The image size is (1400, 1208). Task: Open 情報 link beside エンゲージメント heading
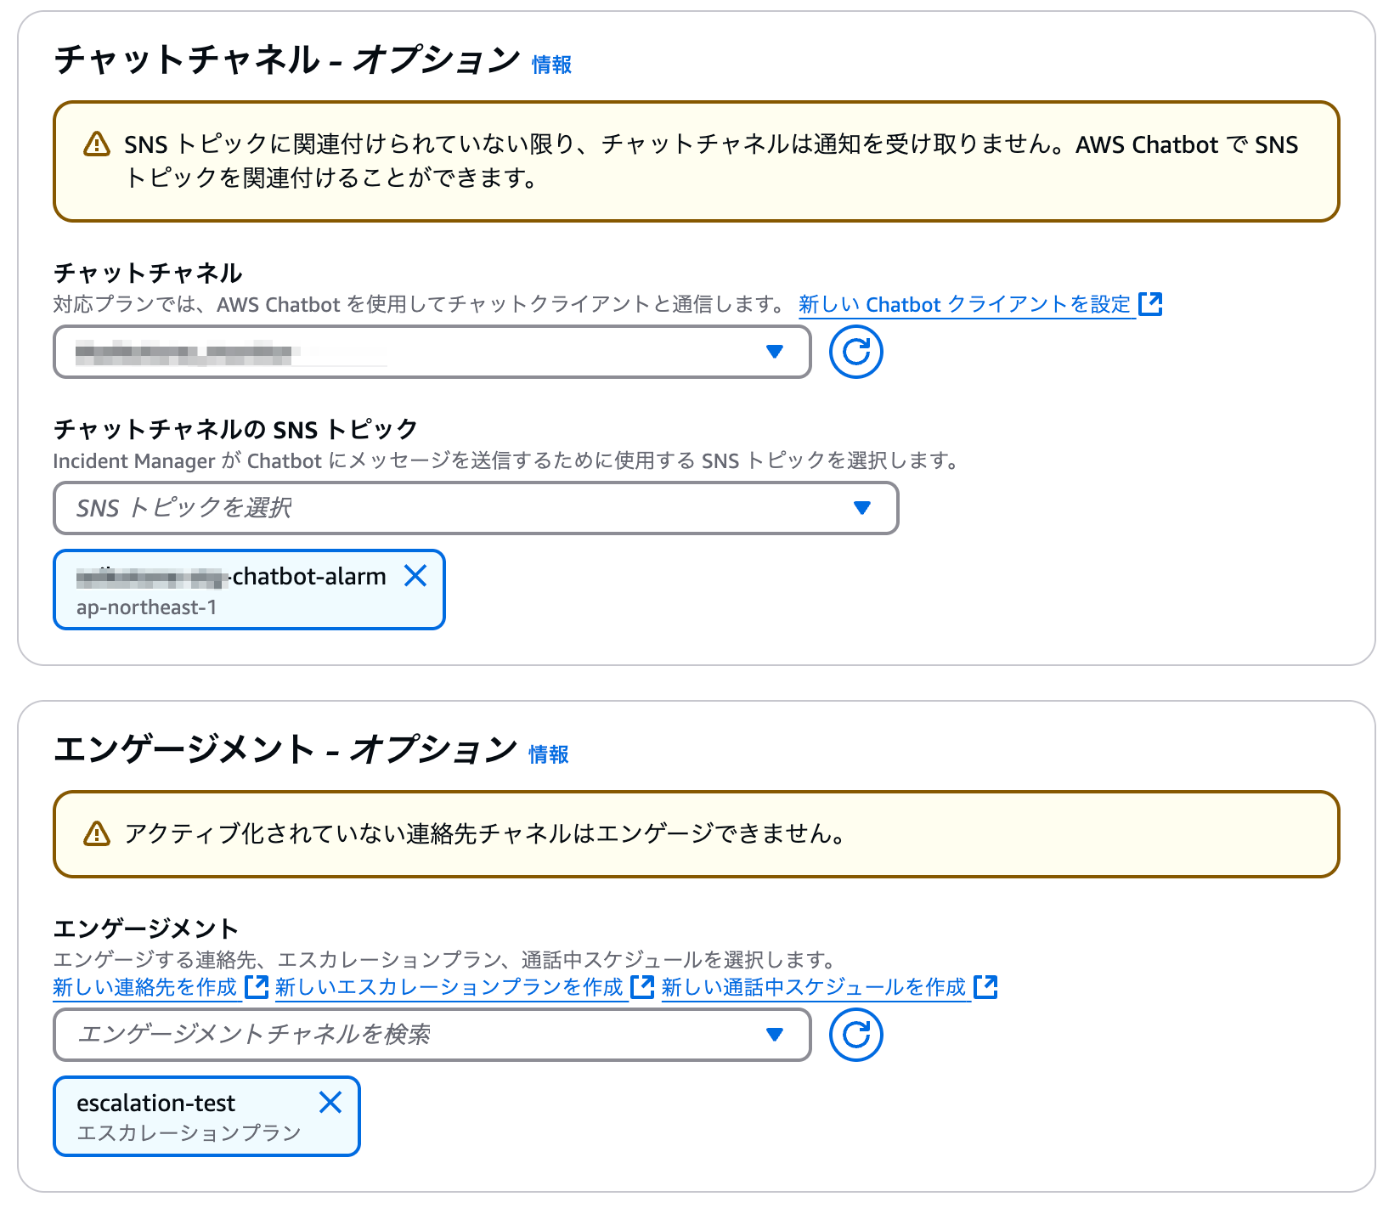pos(548,755)
